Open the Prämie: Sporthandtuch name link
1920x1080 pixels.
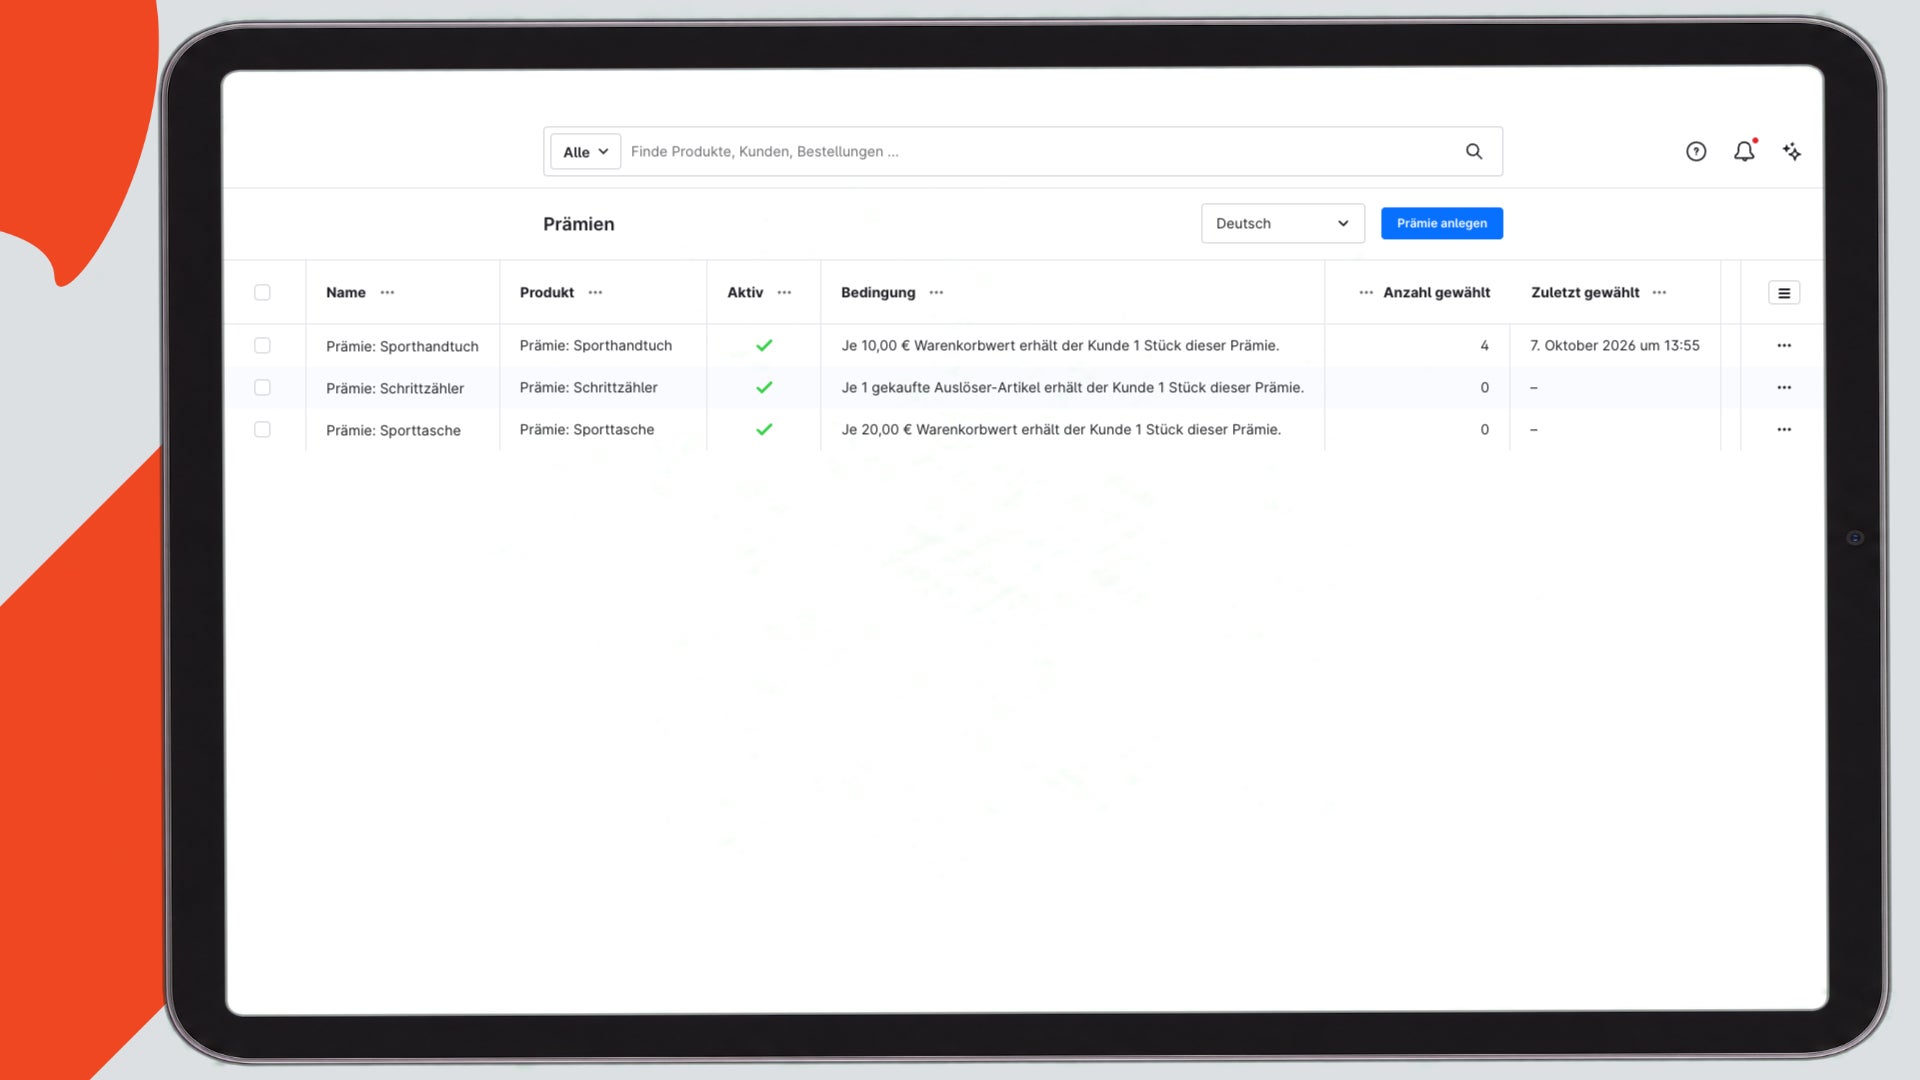pos(402,347)
